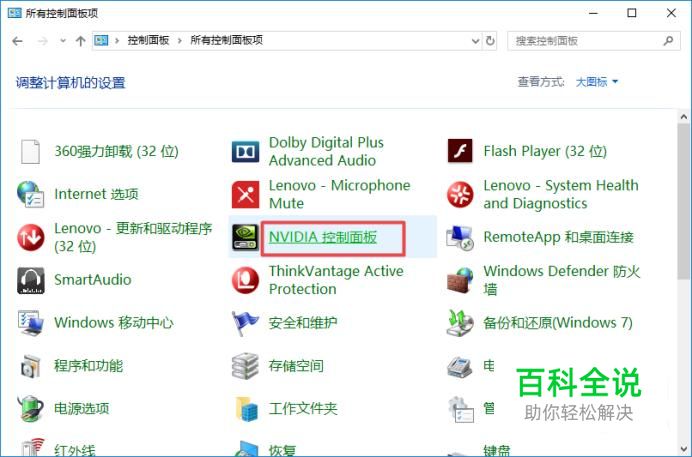Open Windows 移动中心 link
The width and height of the screenshot is (692, 457).
click(x=114, y=323)
